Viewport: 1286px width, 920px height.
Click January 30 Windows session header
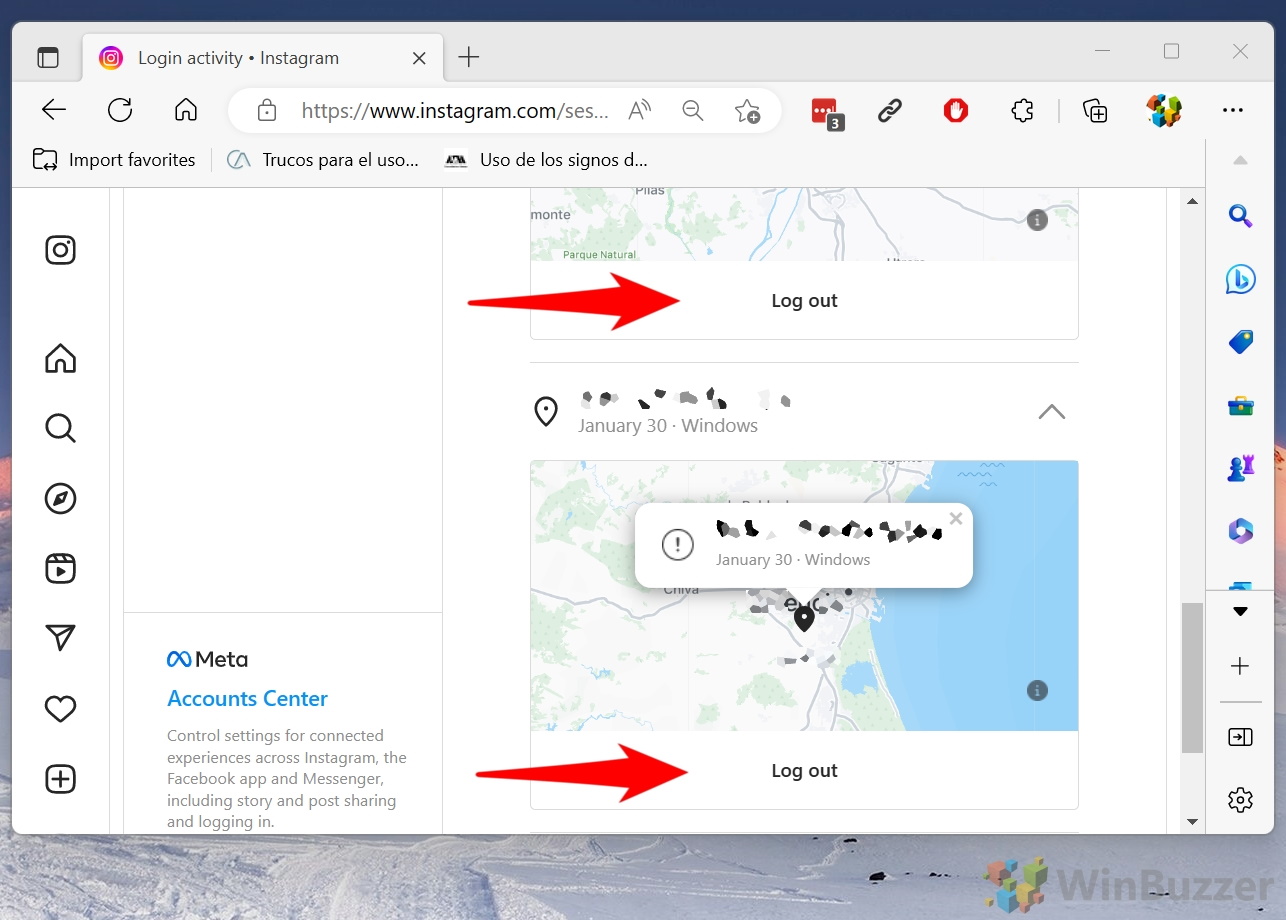[x=804, y=412]
